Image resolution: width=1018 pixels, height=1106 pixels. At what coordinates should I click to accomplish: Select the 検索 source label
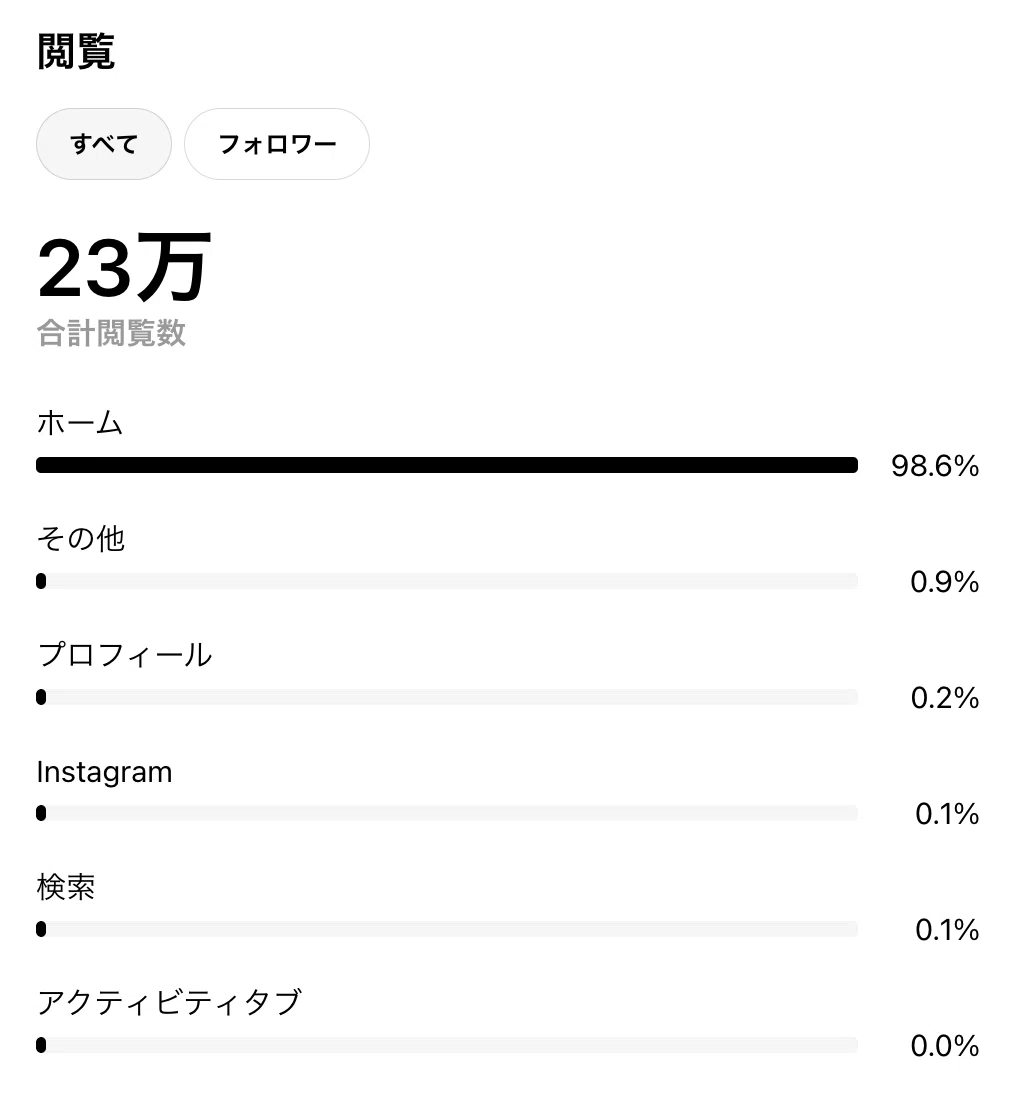tap(66, 887)
